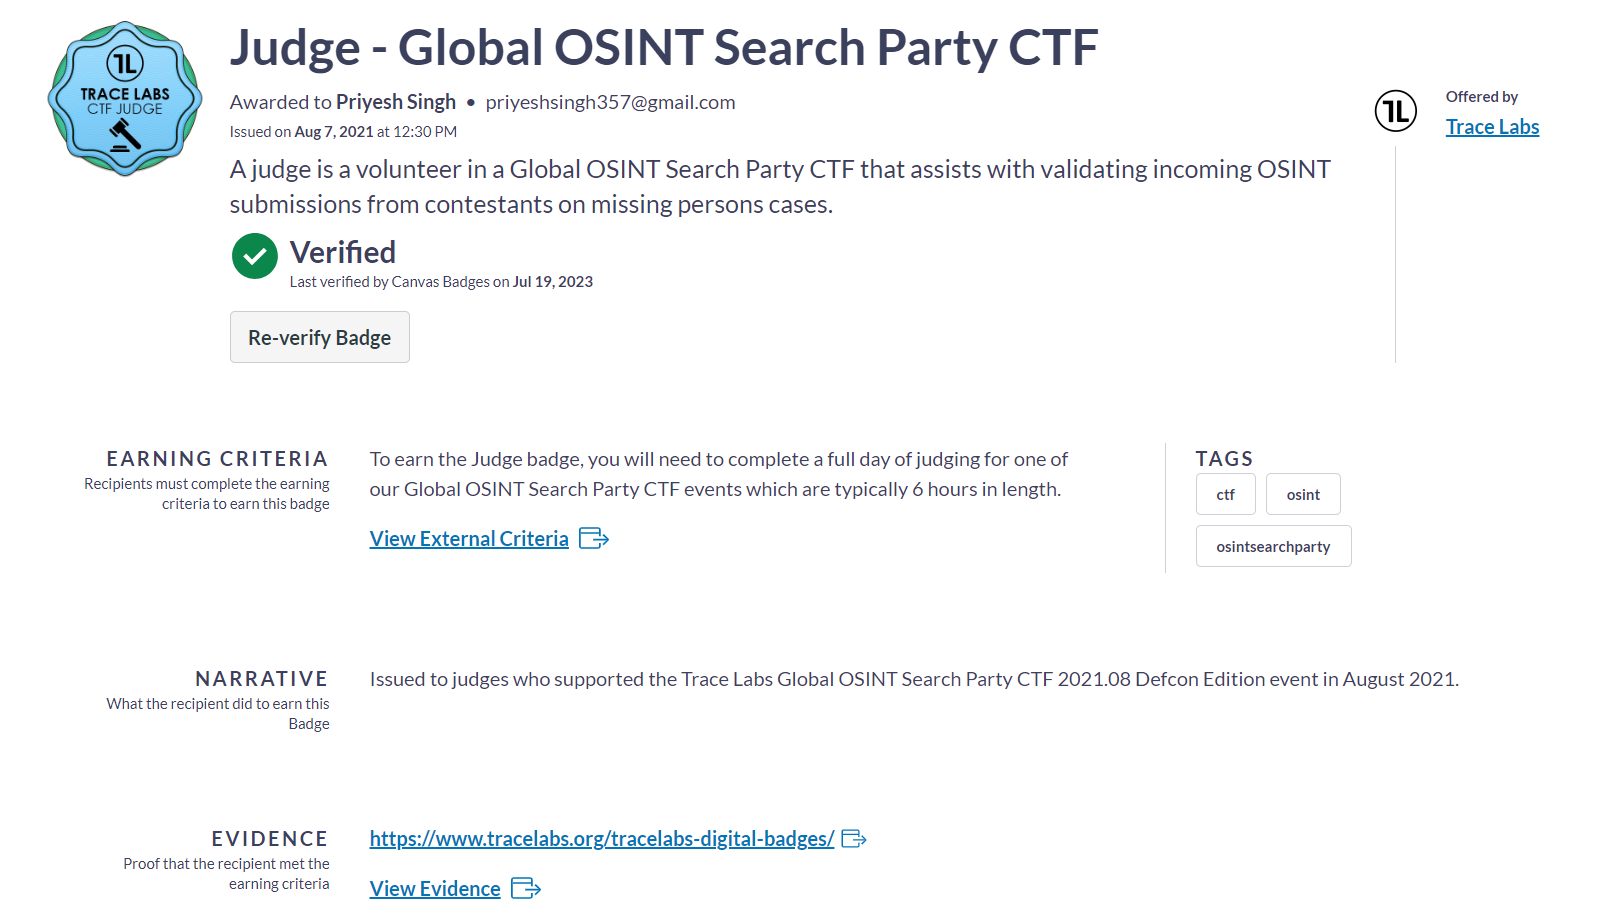This screenshot has height=922, width=1613.
Task: Select the osint tag
Action: (x=1303, y=494)
